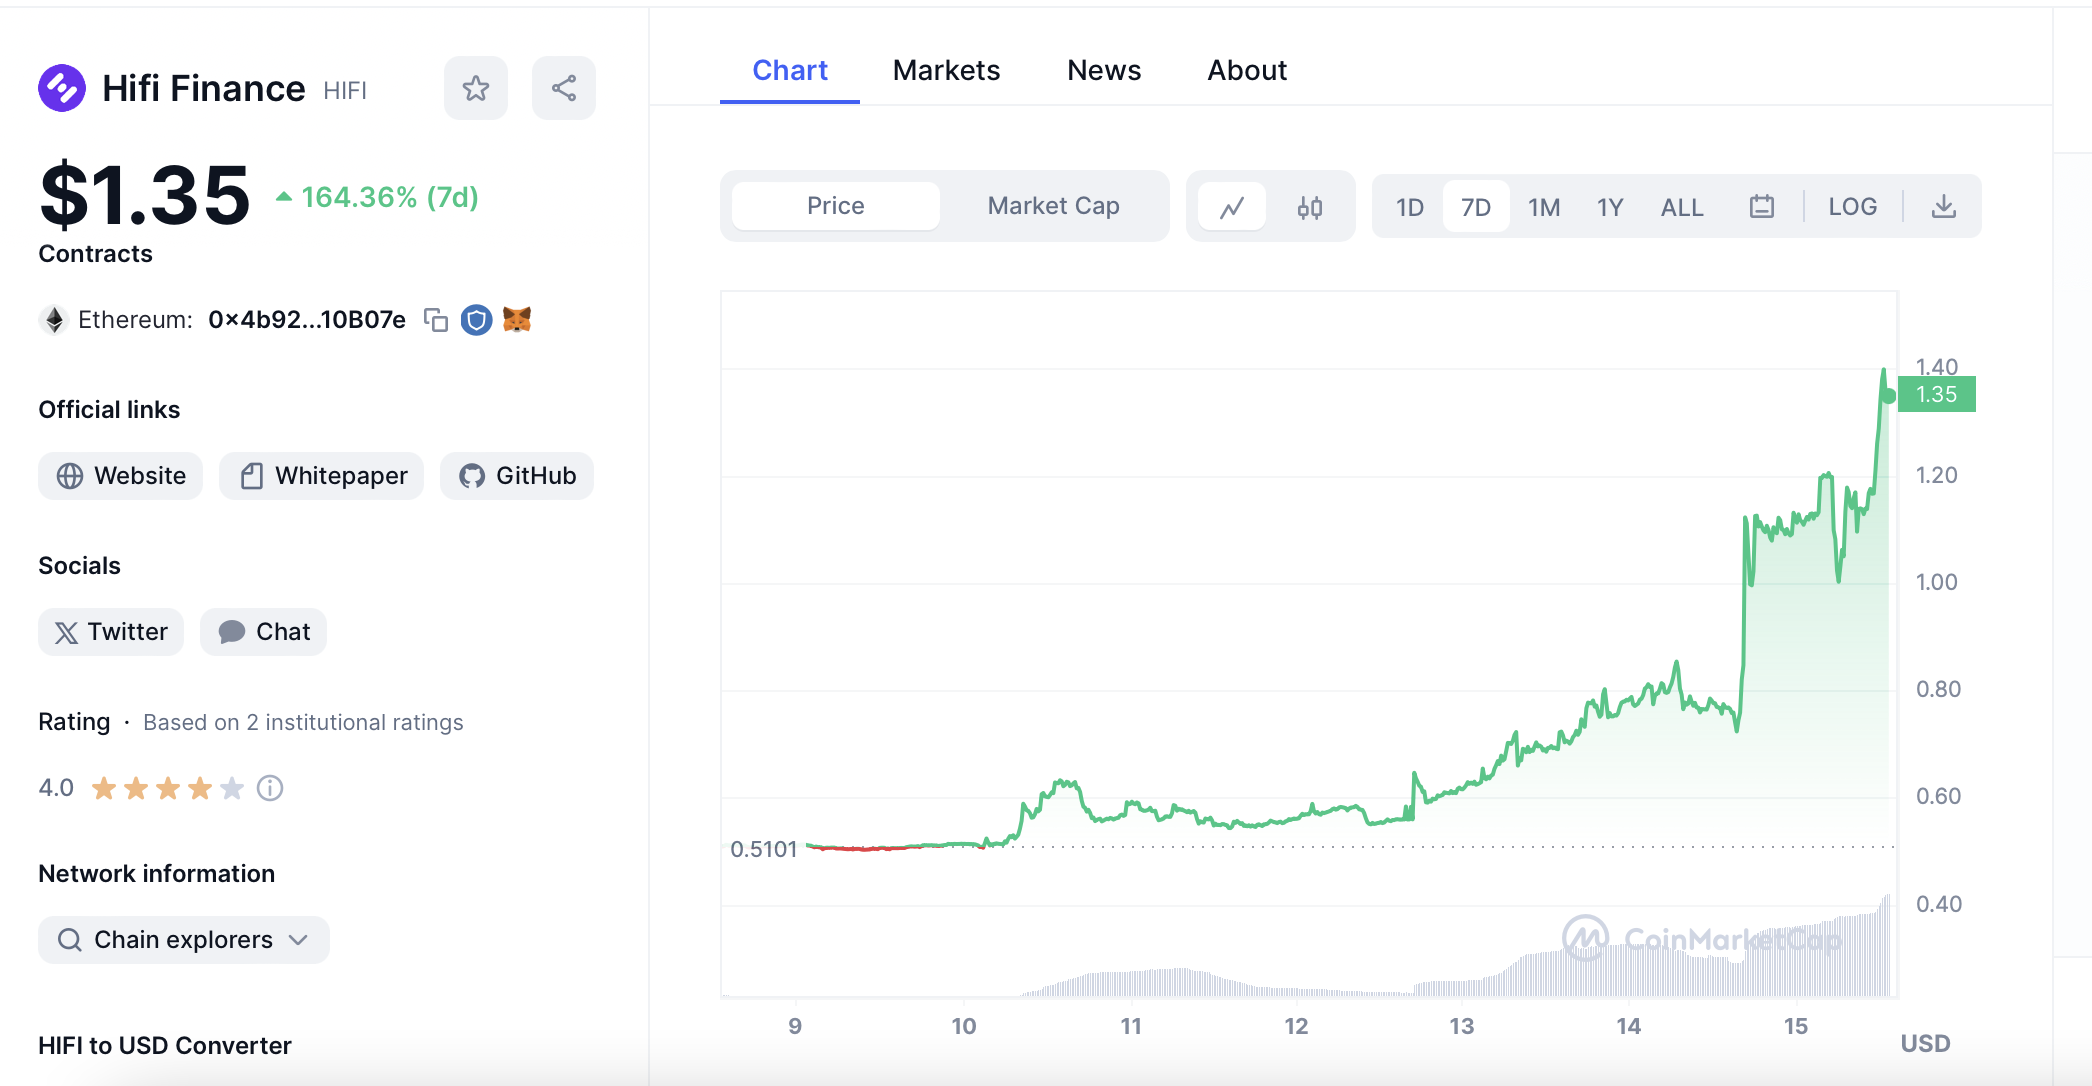
Task: Add token to MetaMask fox icon
Action: (517, 320)
